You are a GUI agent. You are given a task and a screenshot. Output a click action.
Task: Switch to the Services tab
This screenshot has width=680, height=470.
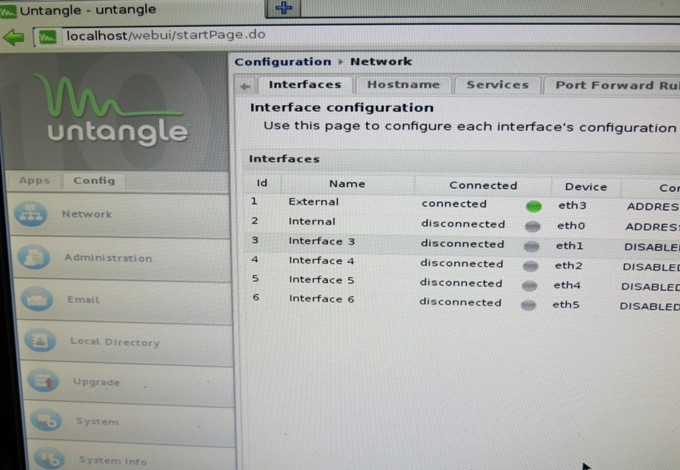[497, 85]
